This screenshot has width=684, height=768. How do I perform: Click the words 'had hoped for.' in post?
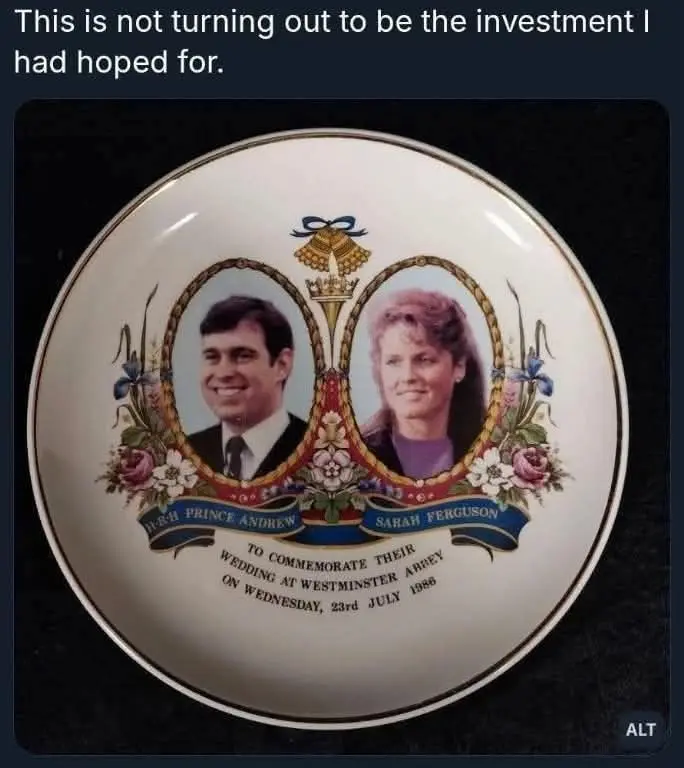119,63
